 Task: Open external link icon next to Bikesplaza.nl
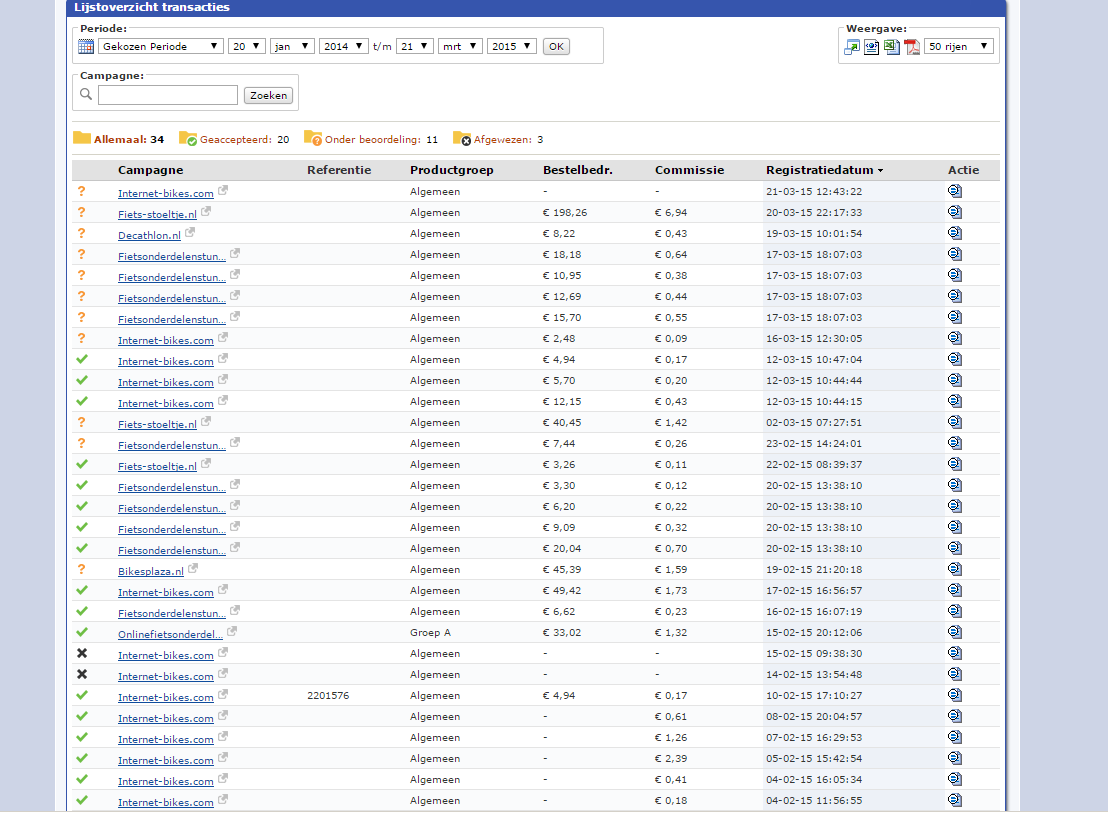point(193,568)
